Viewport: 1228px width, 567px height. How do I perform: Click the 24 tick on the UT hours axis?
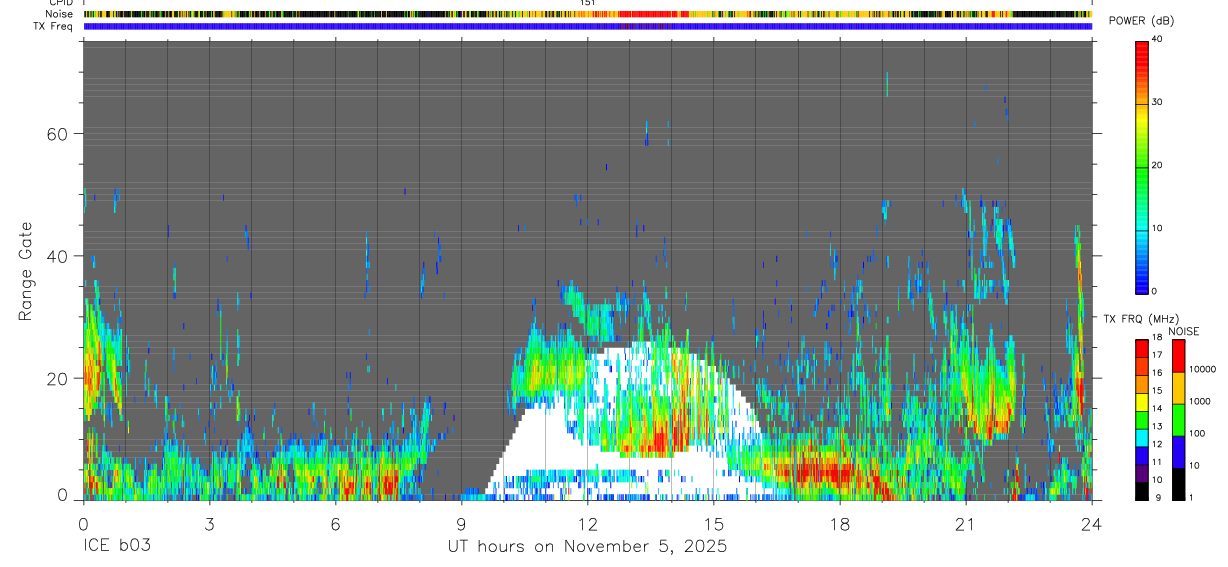click(x=1091, y=523)
